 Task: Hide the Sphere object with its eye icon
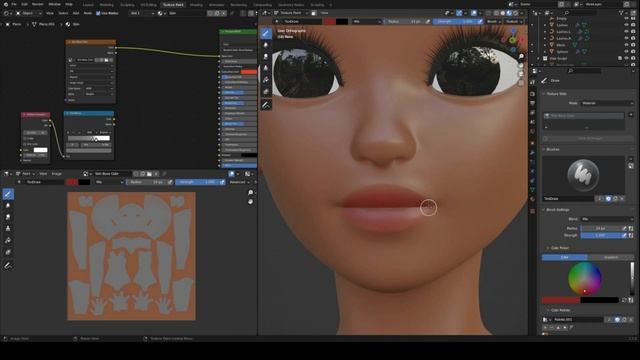[627, 51]
